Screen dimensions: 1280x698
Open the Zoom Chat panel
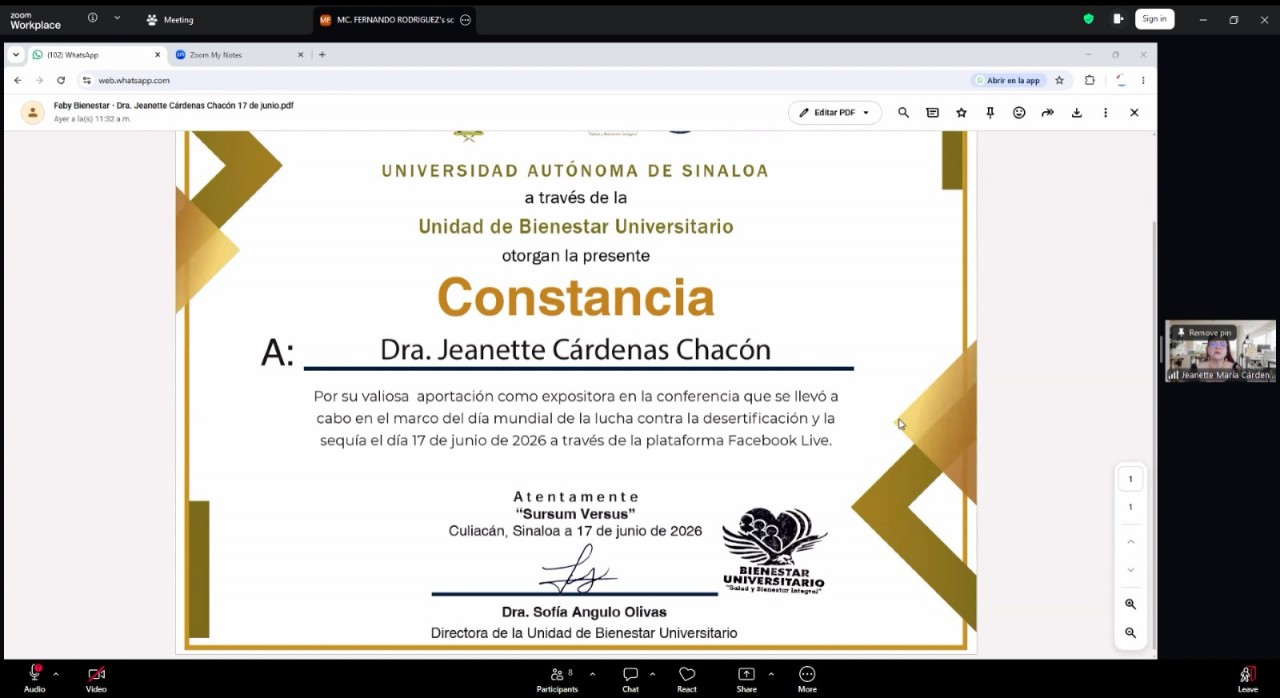pos(630,678)
